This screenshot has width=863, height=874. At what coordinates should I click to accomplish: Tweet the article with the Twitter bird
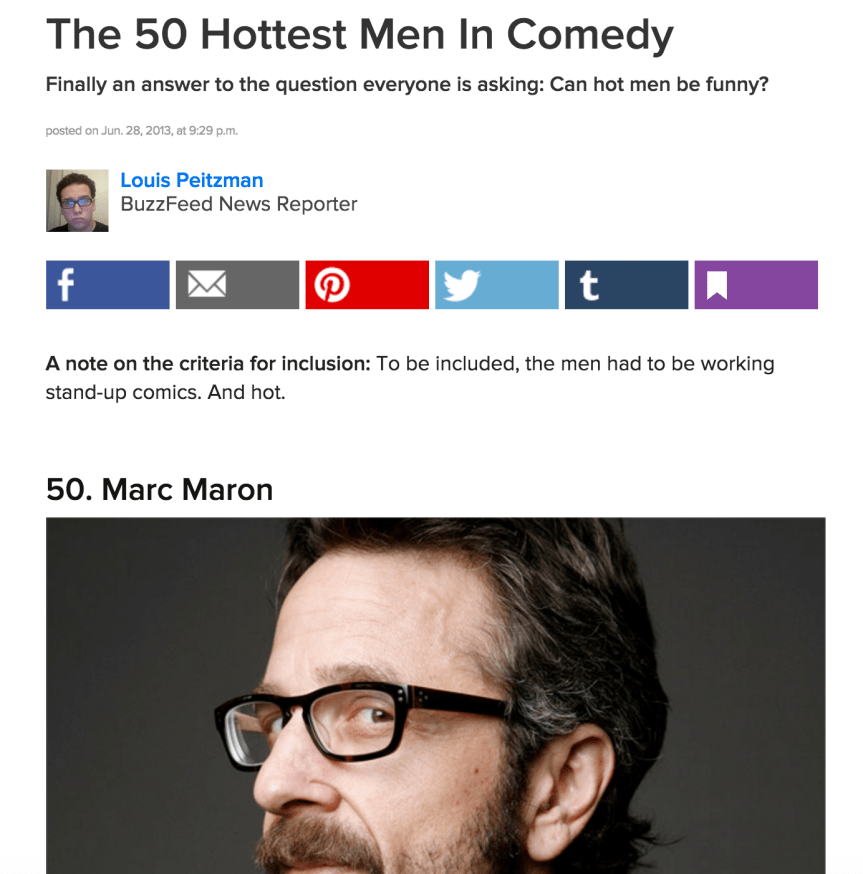[x=497, y=285]
